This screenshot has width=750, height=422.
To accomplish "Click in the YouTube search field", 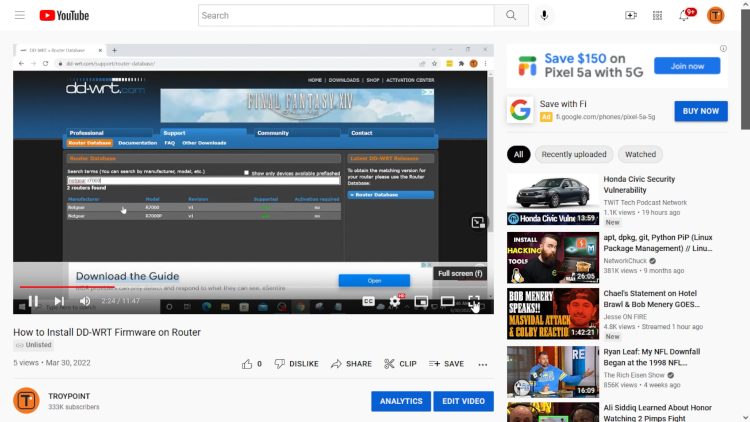I will coord(346,15).
